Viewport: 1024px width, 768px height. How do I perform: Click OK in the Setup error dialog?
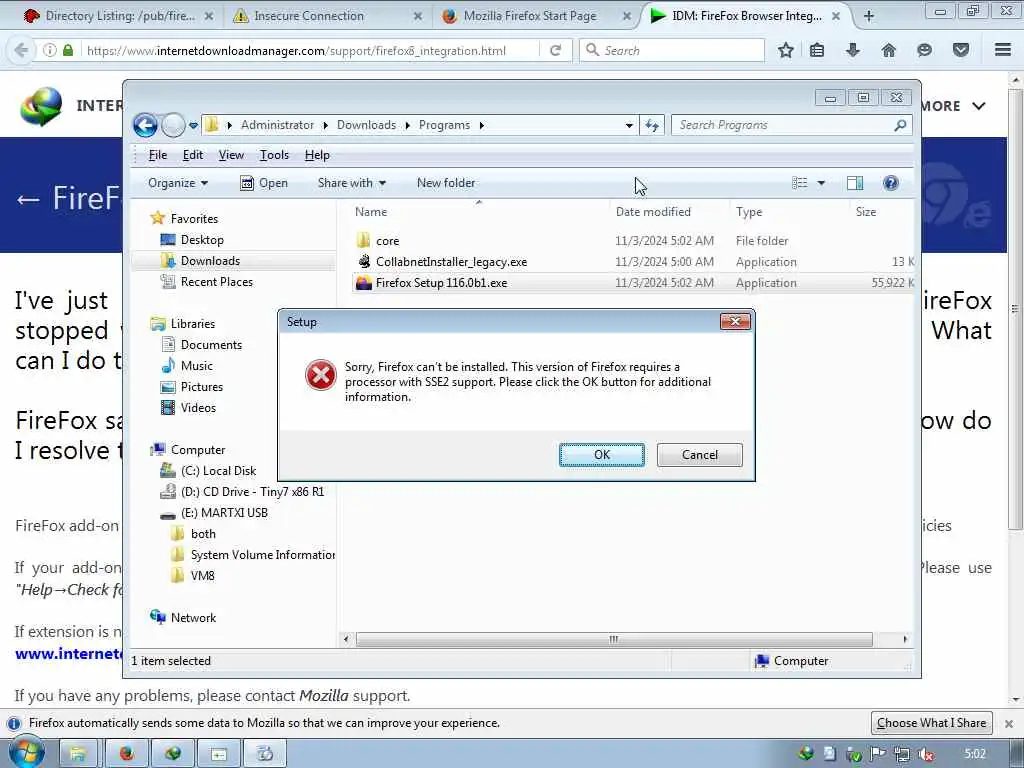point(601,455)
